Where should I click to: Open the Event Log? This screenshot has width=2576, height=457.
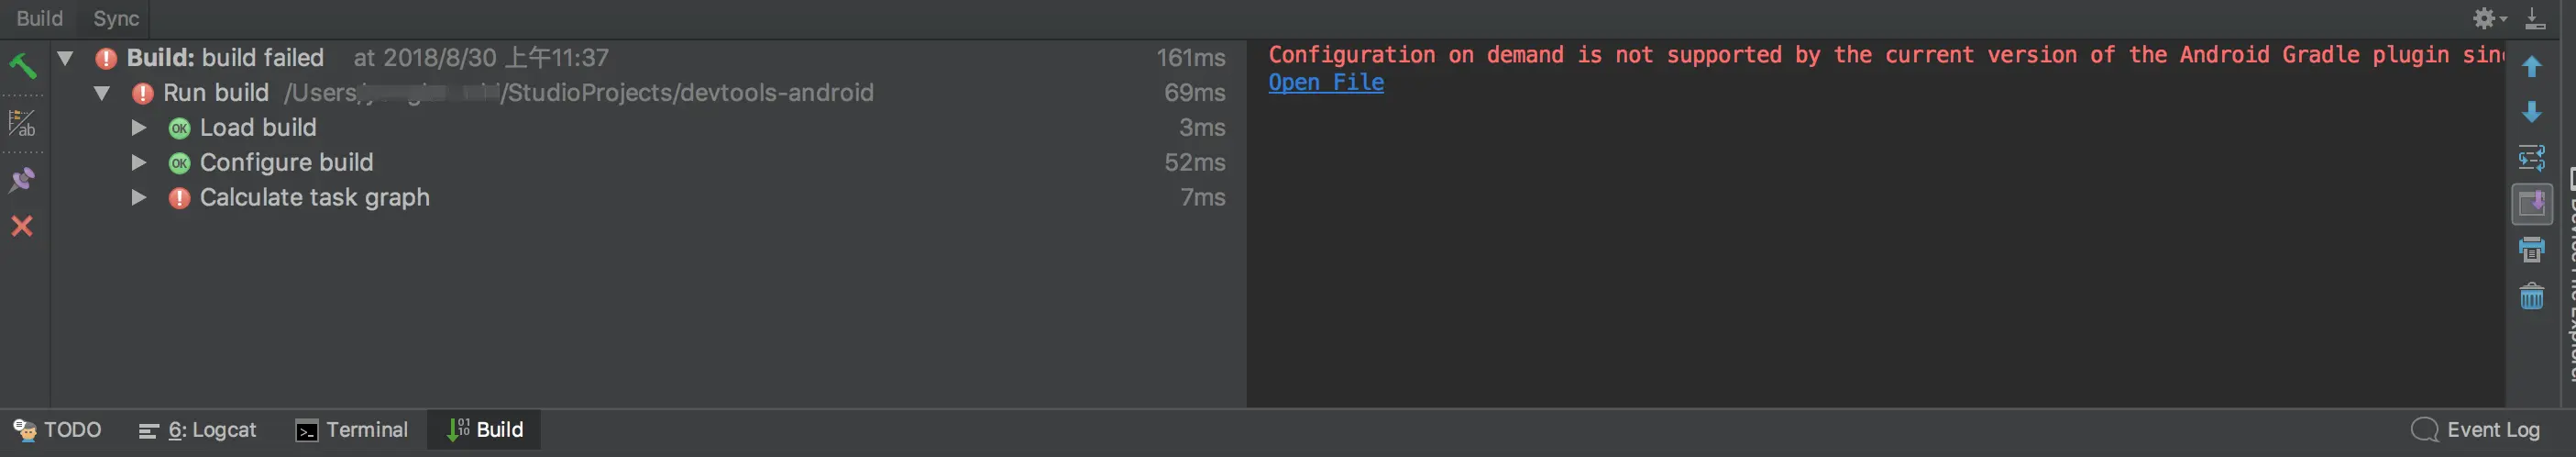(x=2475, y=430)
